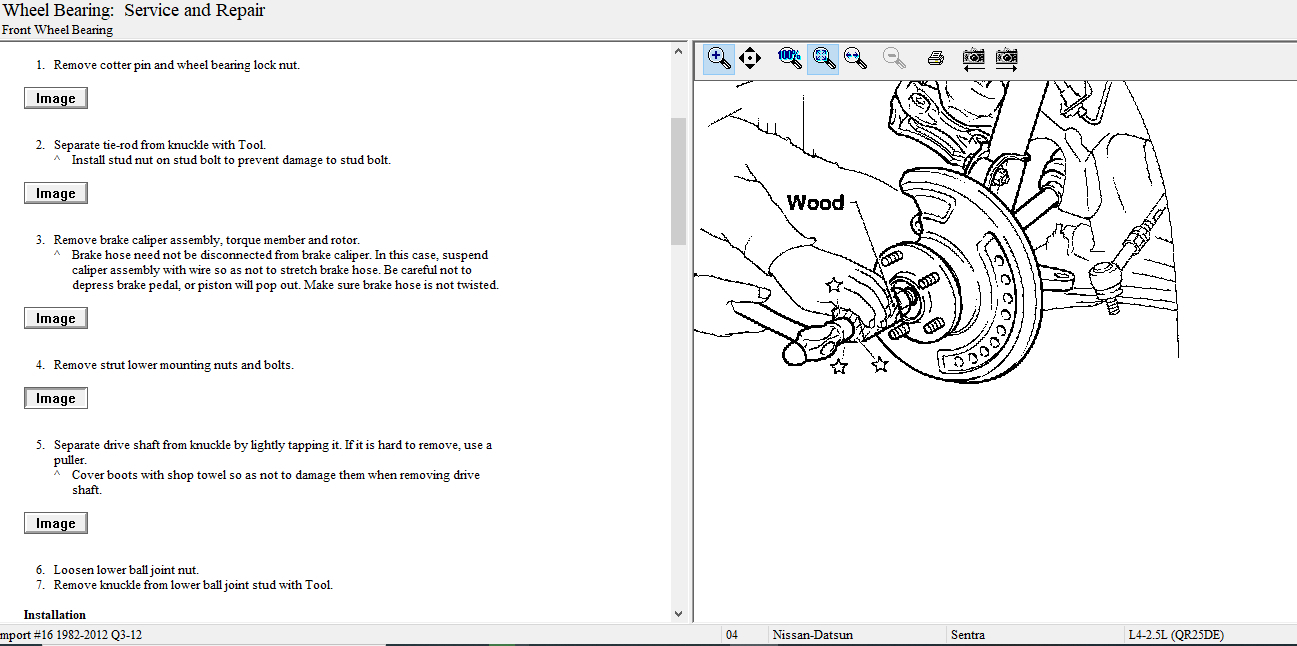The width and height of the screenshot is (1297, 646).
Task: Click the 'Installation' heading
Action: (55, 615)
